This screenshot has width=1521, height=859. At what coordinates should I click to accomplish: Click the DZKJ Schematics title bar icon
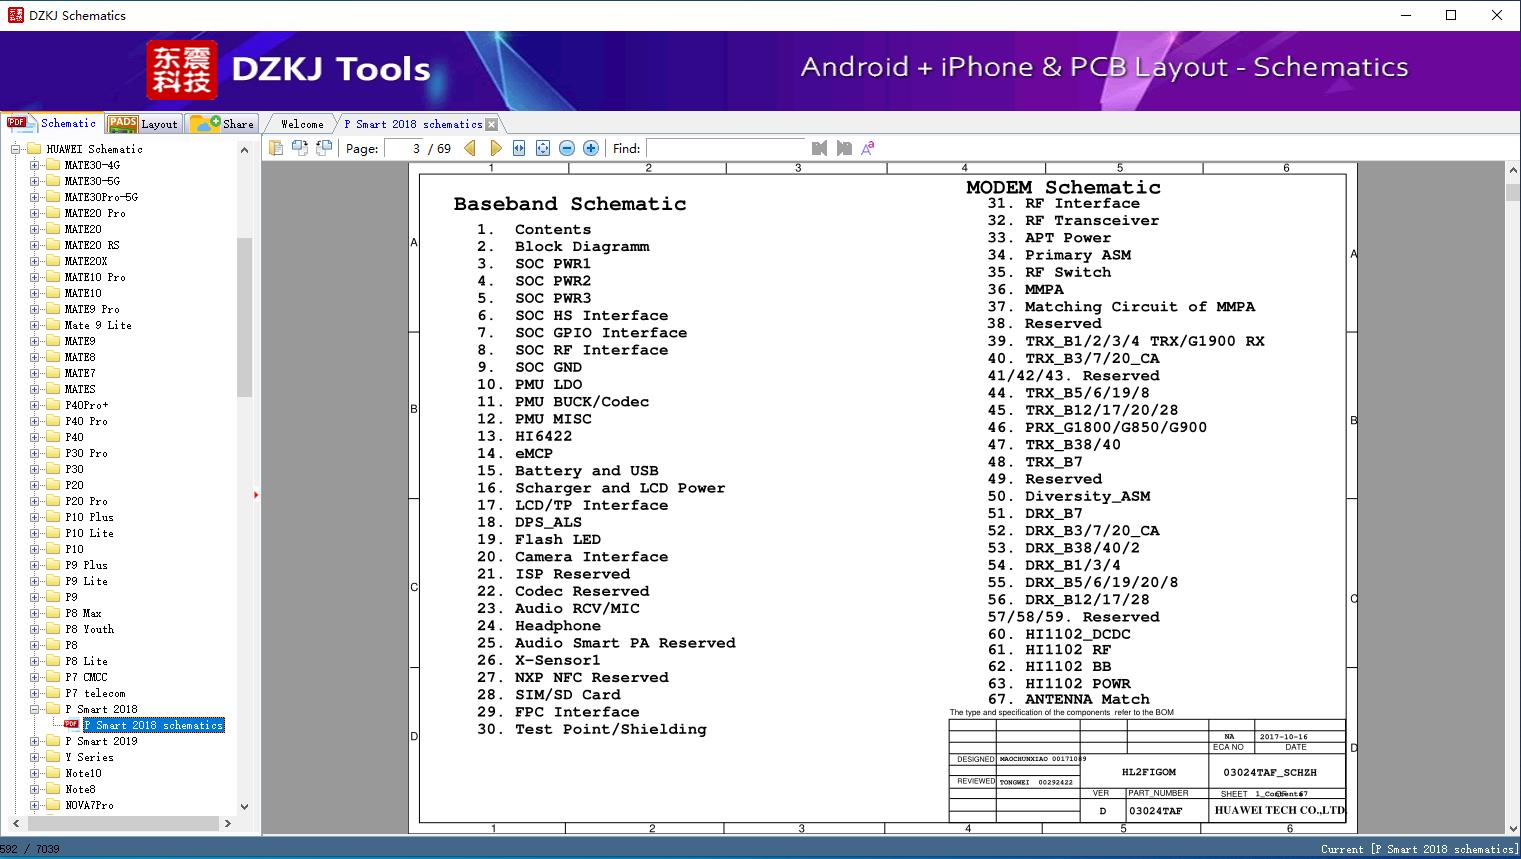tap(15, 15)
